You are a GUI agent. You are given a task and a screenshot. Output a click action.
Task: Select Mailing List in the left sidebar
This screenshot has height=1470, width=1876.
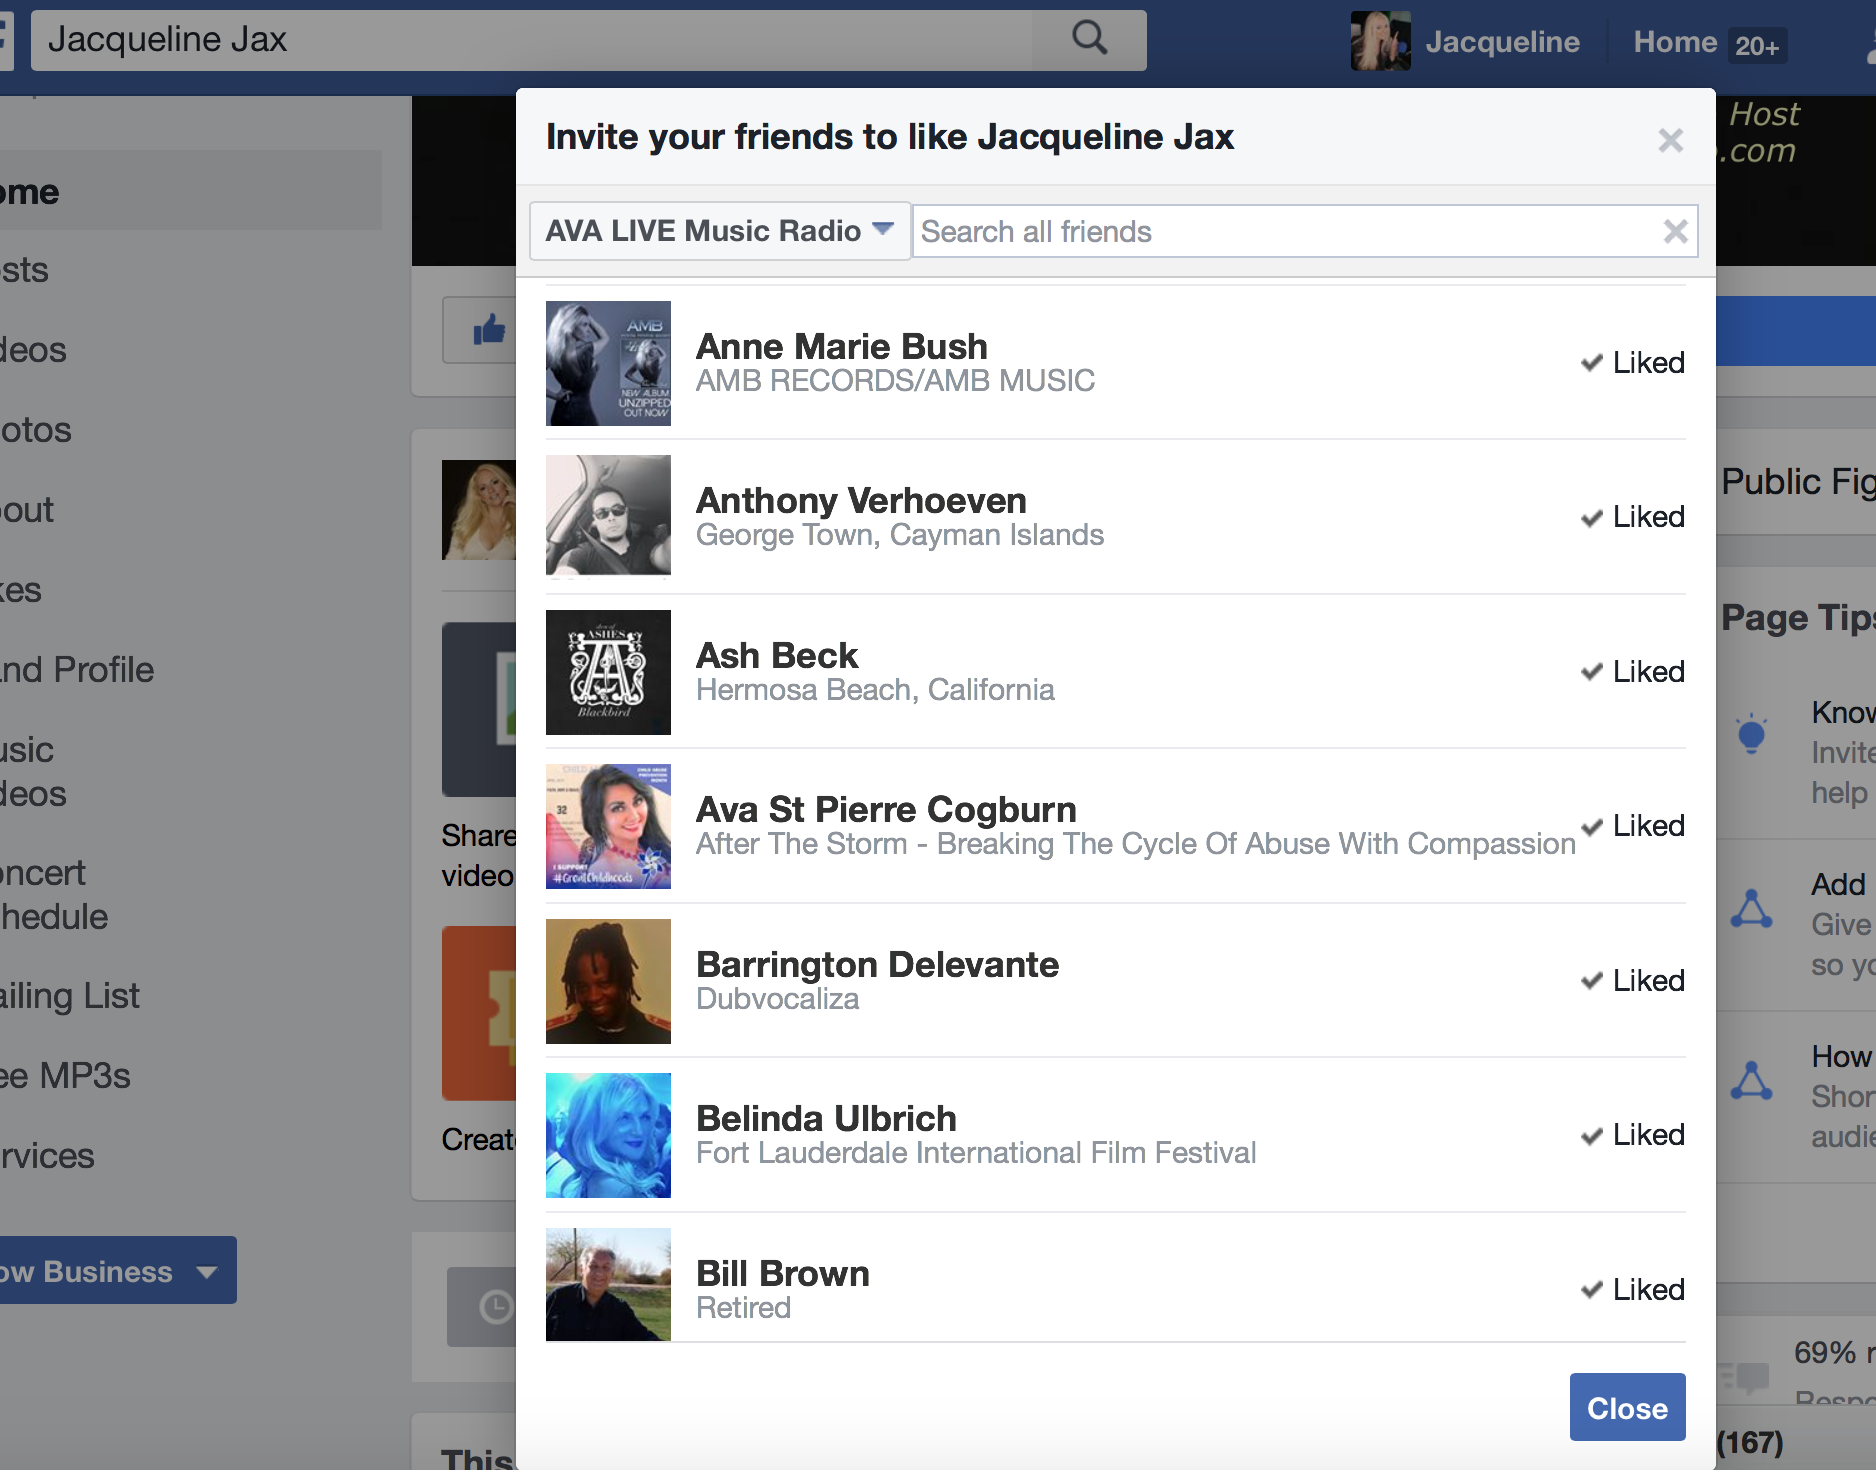coord(70,996)
